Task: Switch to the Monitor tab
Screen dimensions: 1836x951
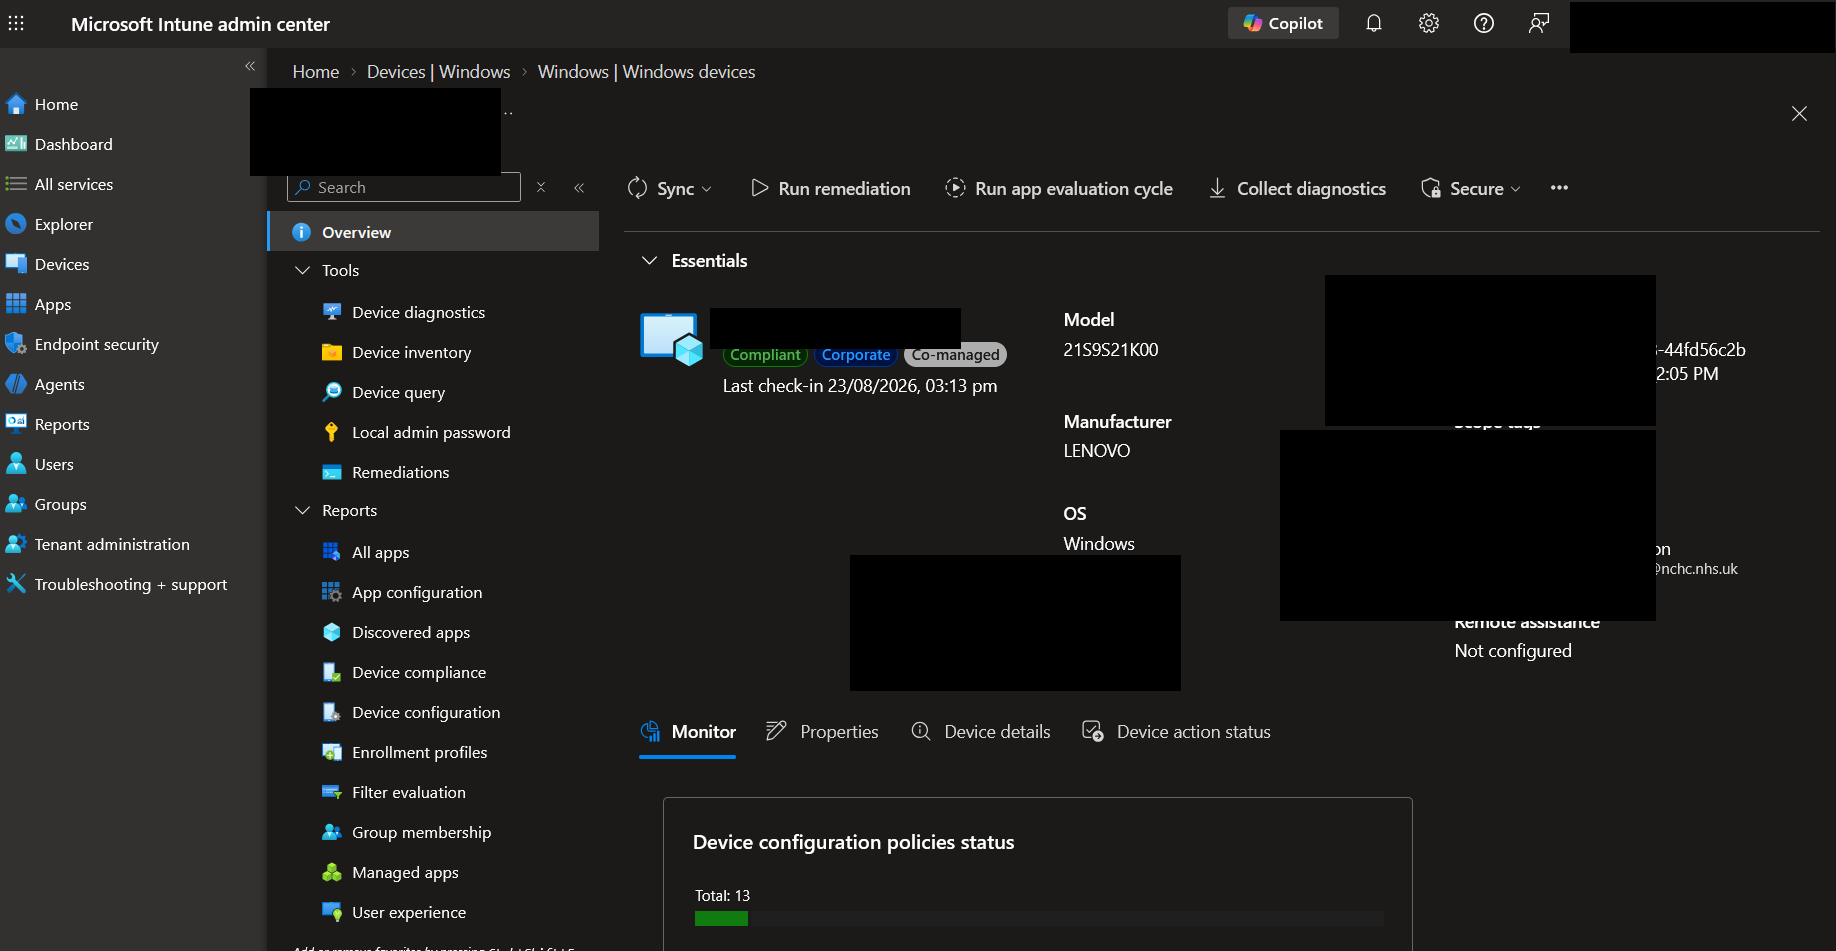Action: point(688,732)
